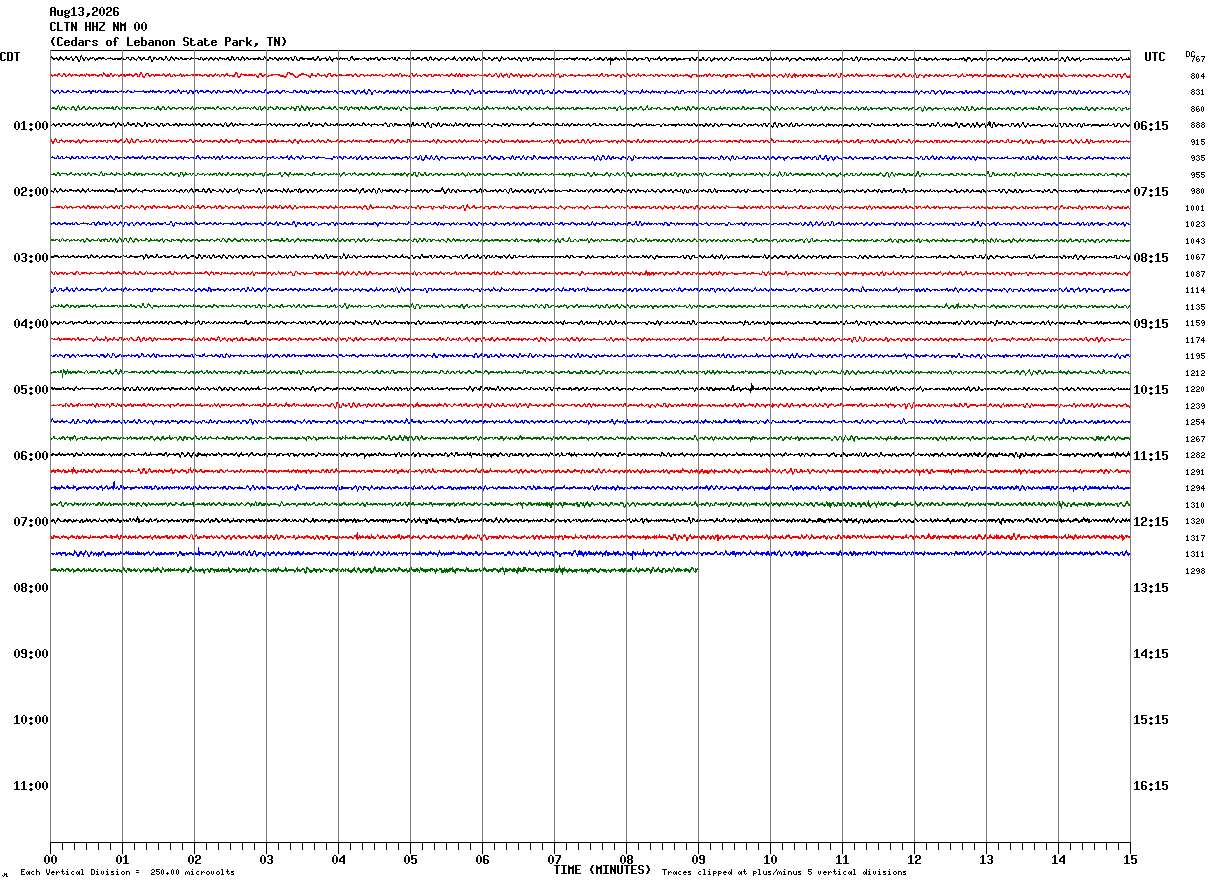Click minute tick label '07' on the axis
The width and height of the screenshot is (1210, 886).
(554, 860)
